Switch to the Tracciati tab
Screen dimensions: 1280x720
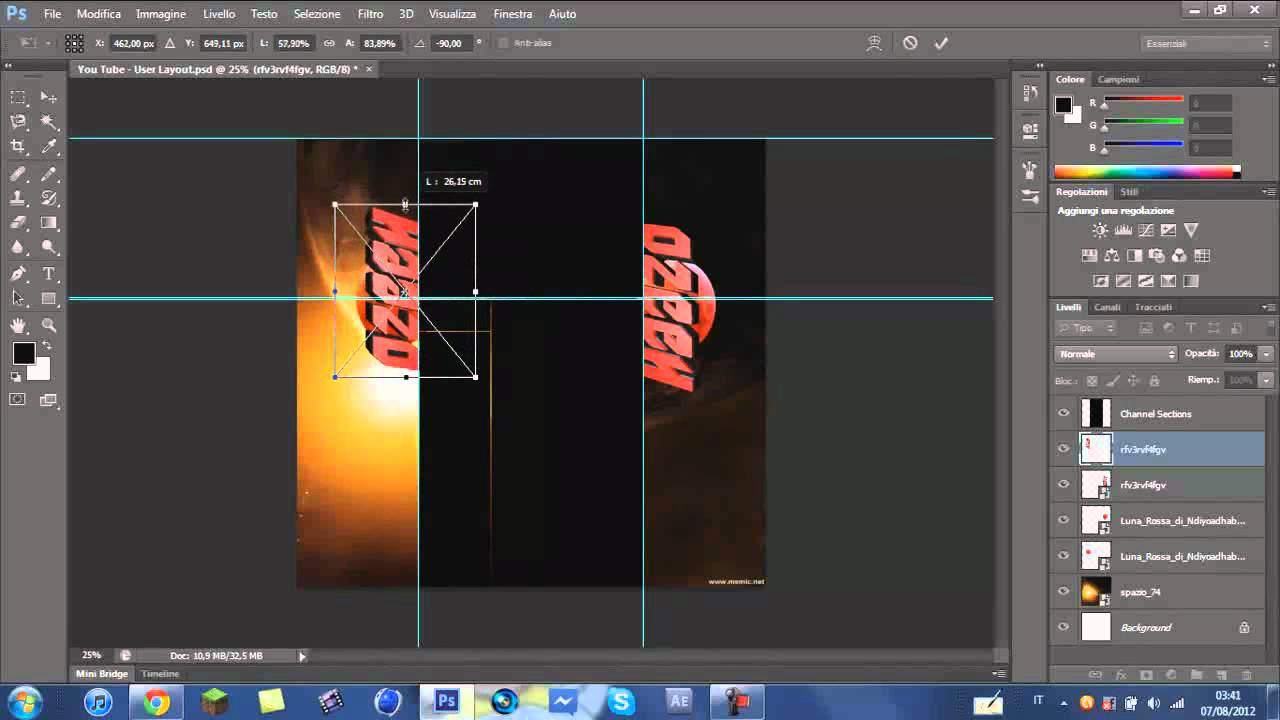1153,307
